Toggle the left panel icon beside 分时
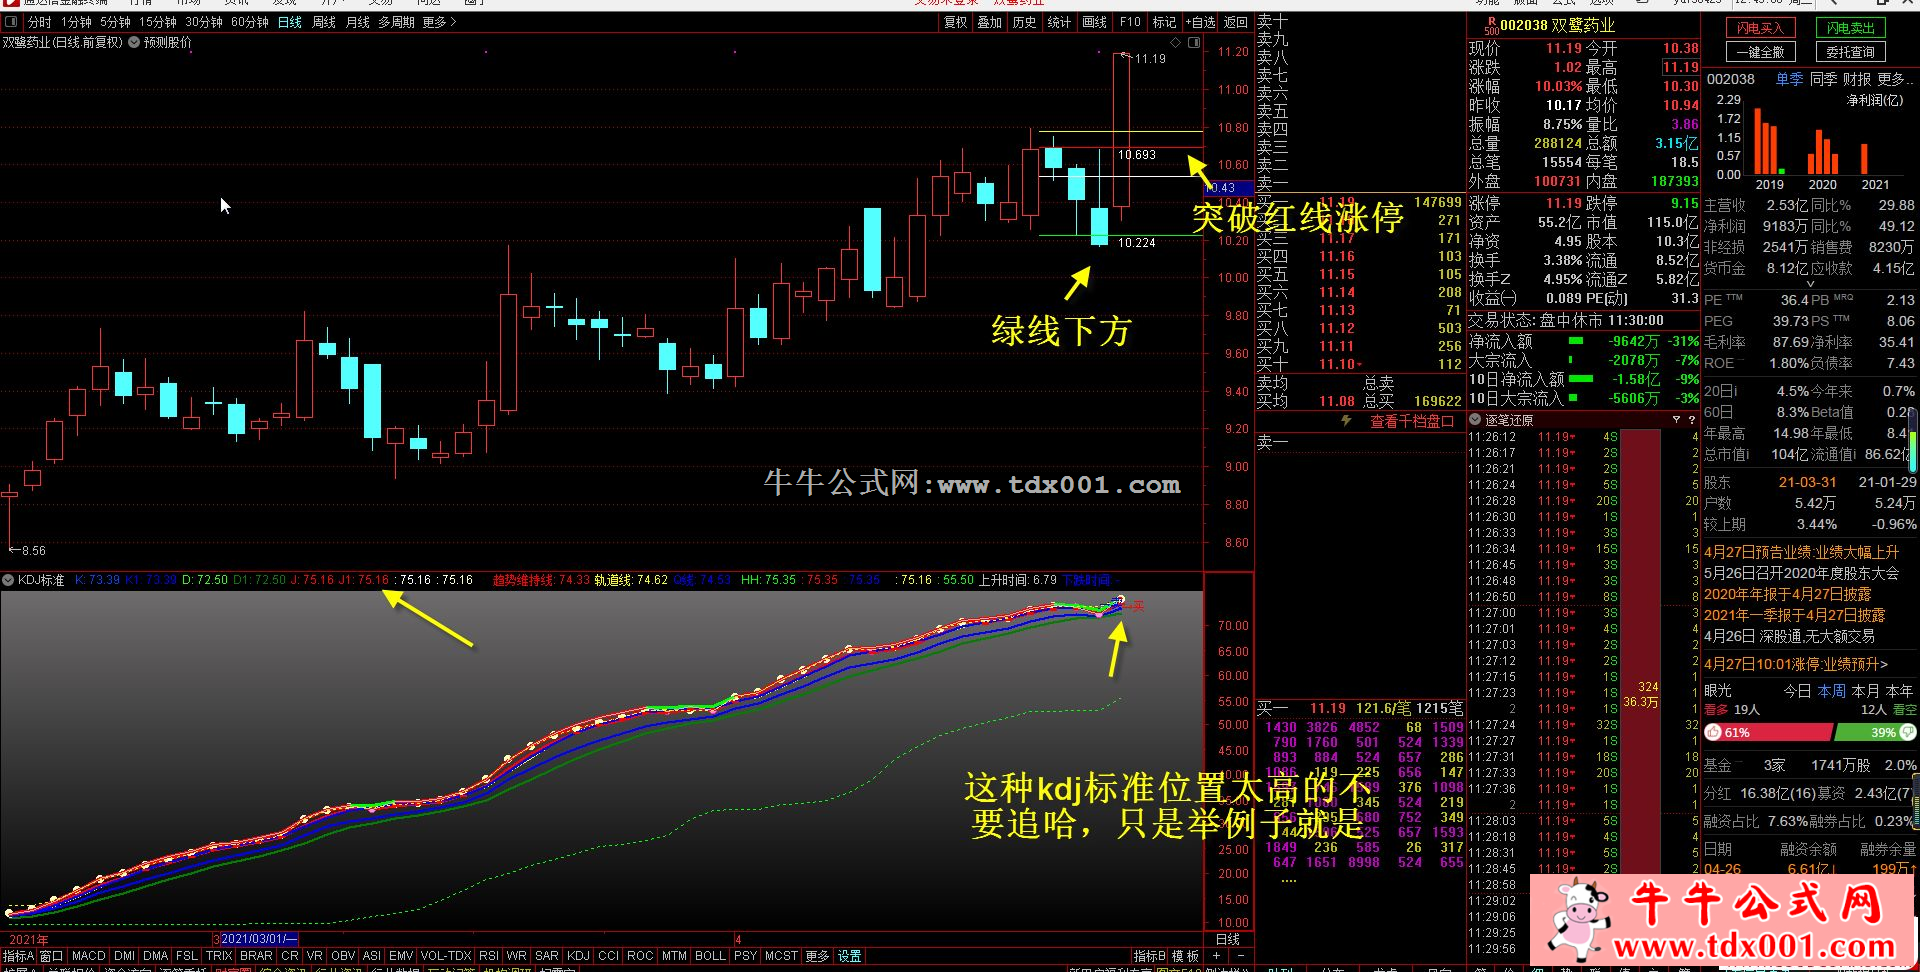 coord(10,22)
